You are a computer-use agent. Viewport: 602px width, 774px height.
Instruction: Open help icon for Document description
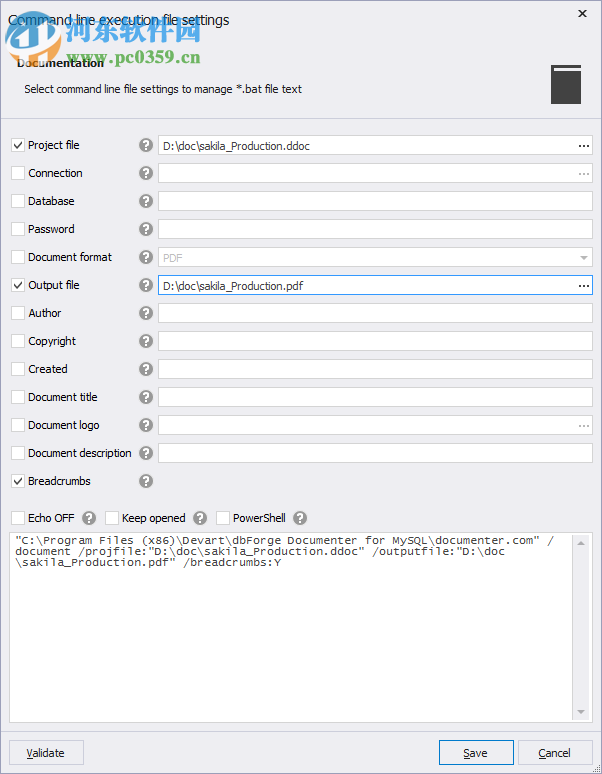point(146,453)
